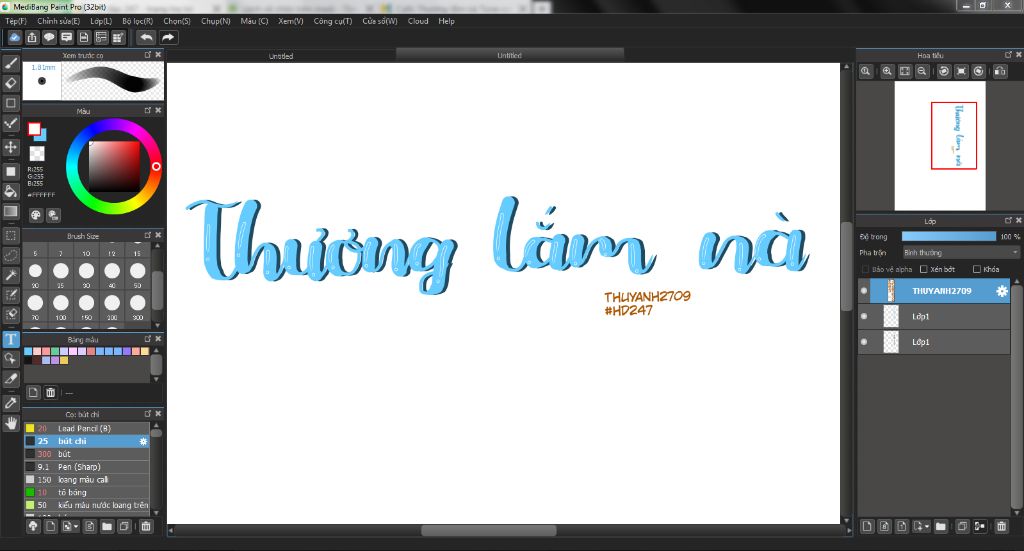Zoom out using the navigator magnifier minus
1024x551 pixels.
[x=921, y=71]
